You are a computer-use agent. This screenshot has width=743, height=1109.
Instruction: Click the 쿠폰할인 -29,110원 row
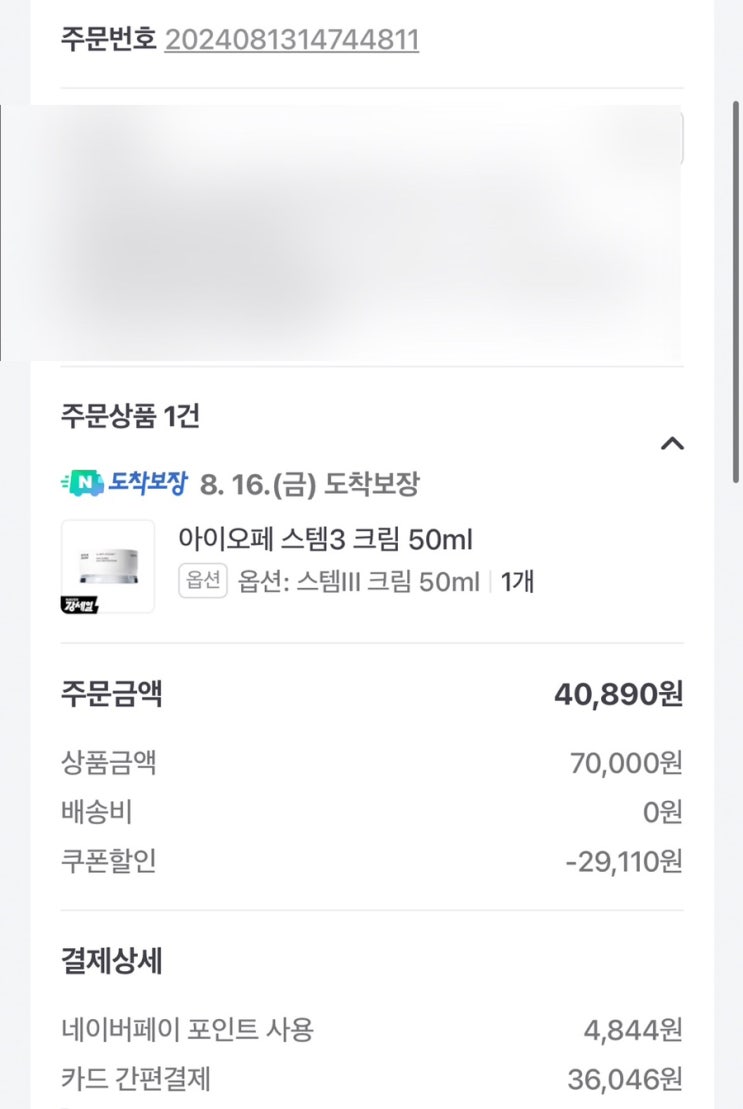pos(371,861)
